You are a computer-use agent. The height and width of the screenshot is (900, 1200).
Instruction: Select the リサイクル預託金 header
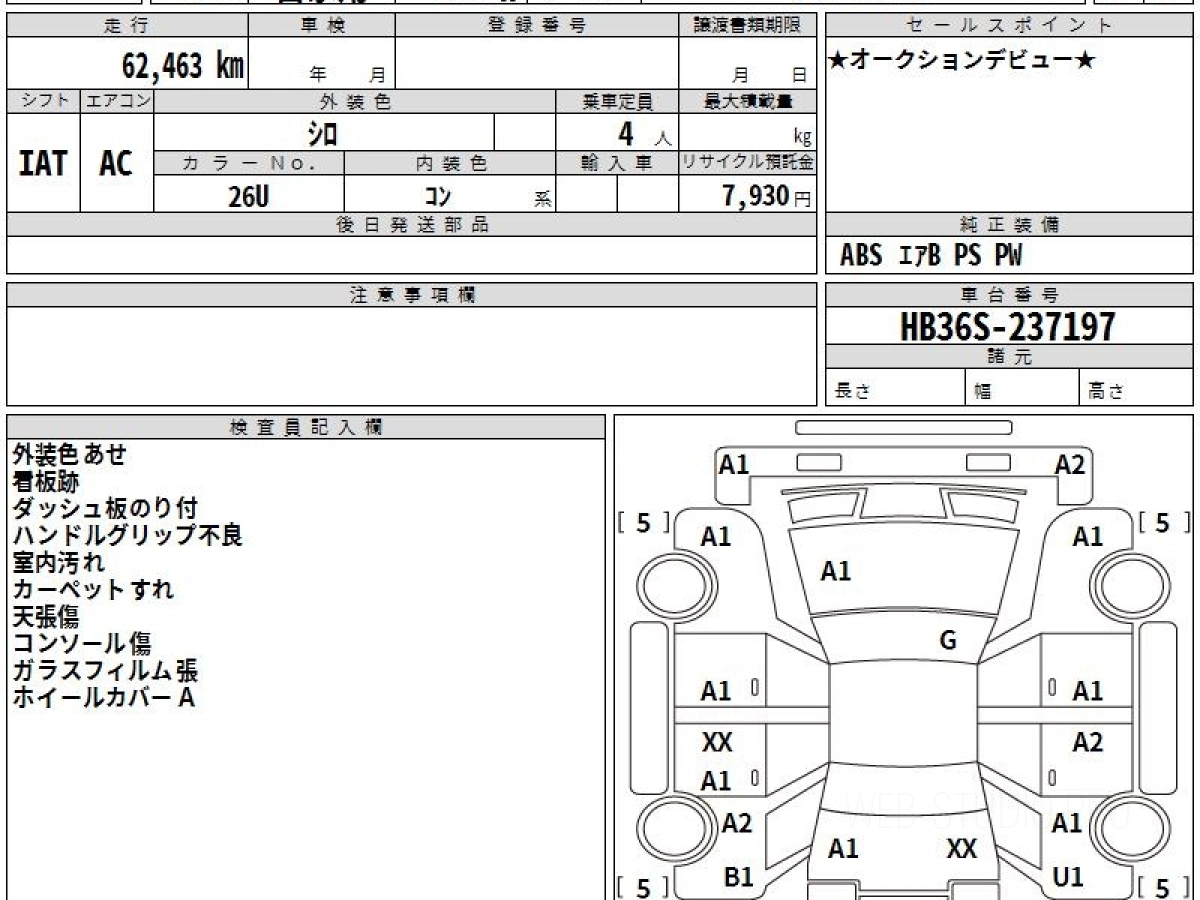[x=748, y=164]
